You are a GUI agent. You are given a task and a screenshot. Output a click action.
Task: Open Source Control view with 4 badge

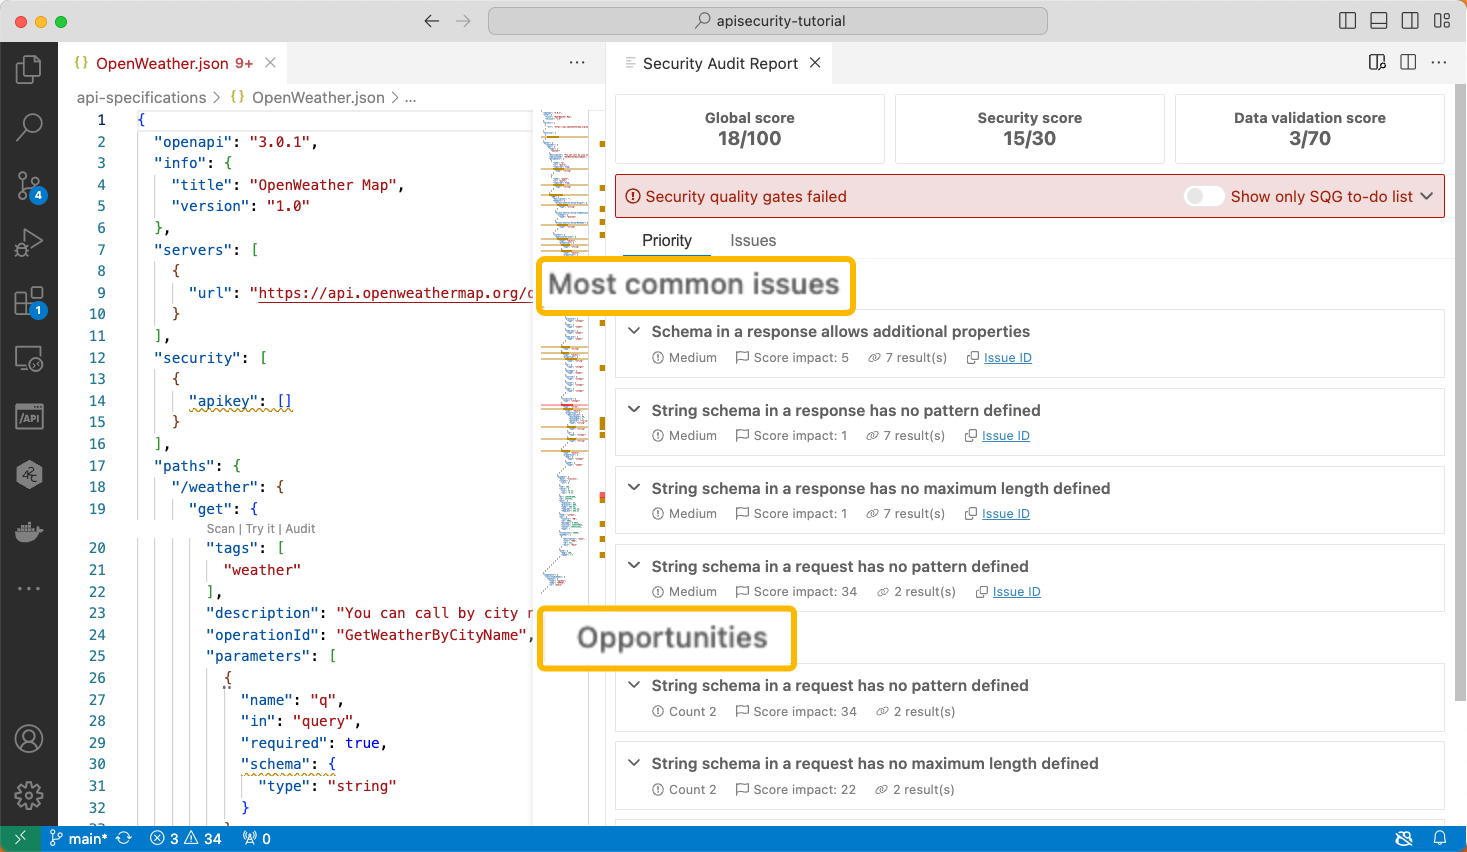(x=29, y=185)
